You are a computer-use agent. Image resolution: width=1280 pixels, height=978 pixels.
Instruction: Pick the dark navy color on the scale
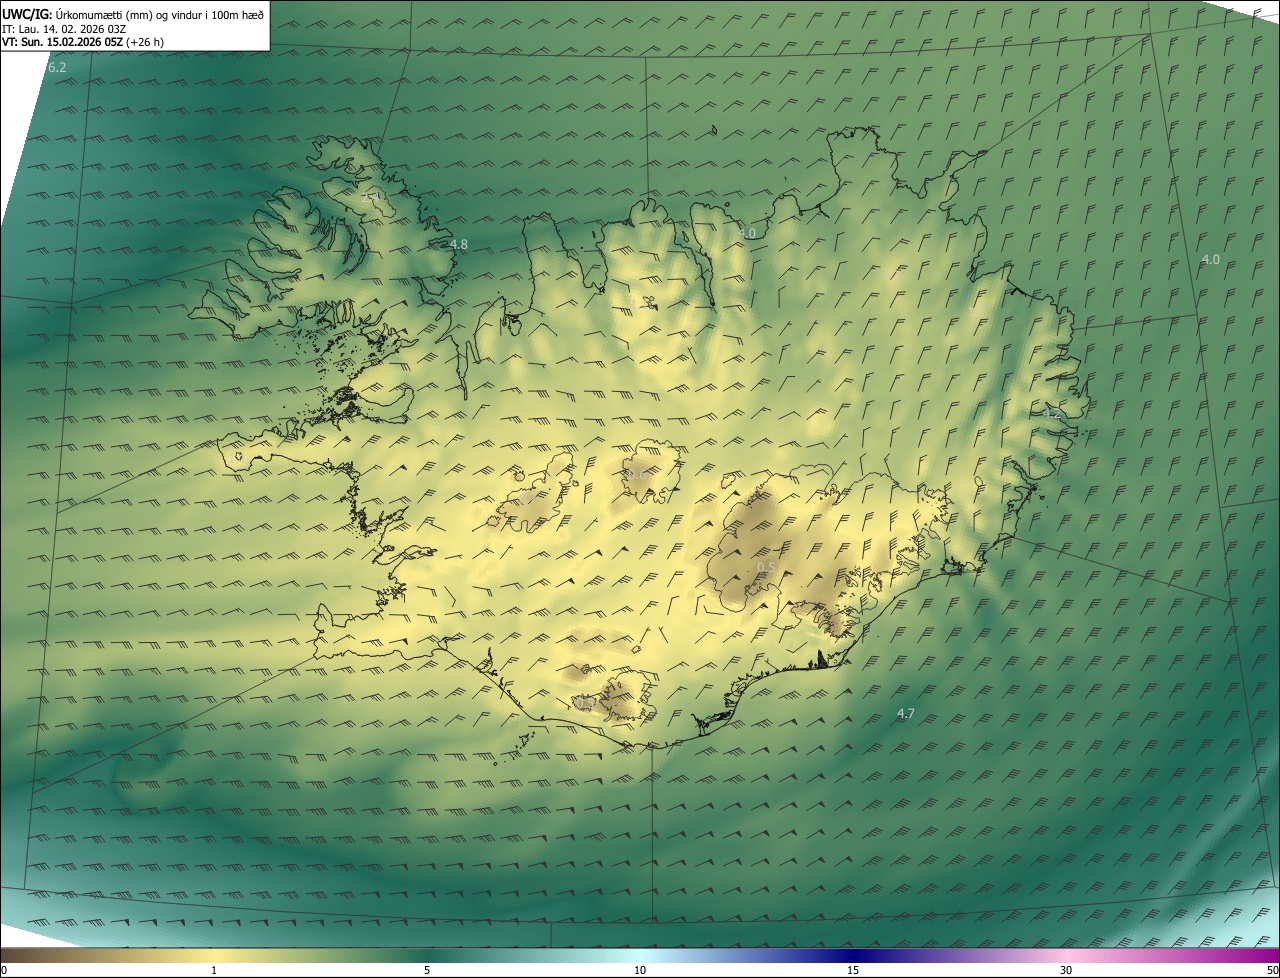pos(853,956)
